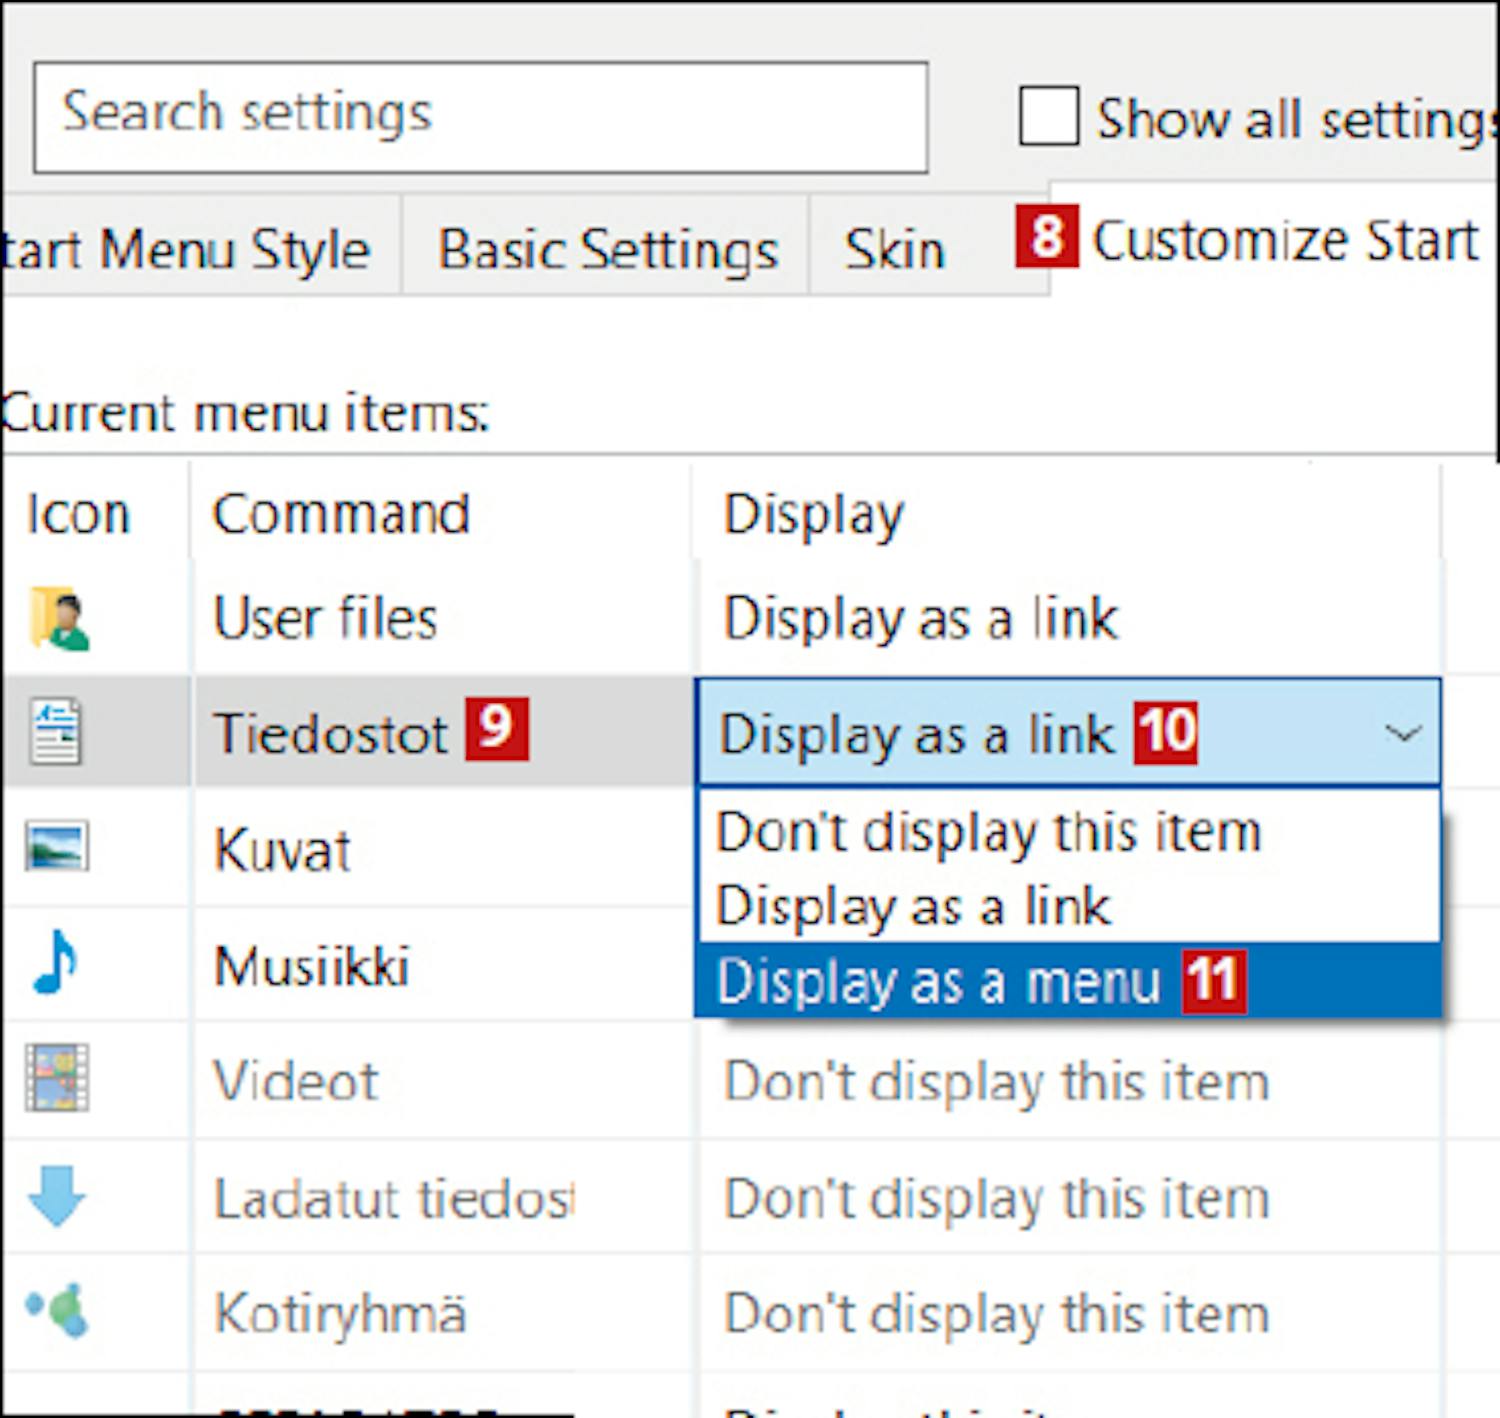Image resolution: width=1500 pixels, height=1418 pixels.
Task: Switch to the Basic Settings tab
Action: pyautogui.click(x=606, y=249)
